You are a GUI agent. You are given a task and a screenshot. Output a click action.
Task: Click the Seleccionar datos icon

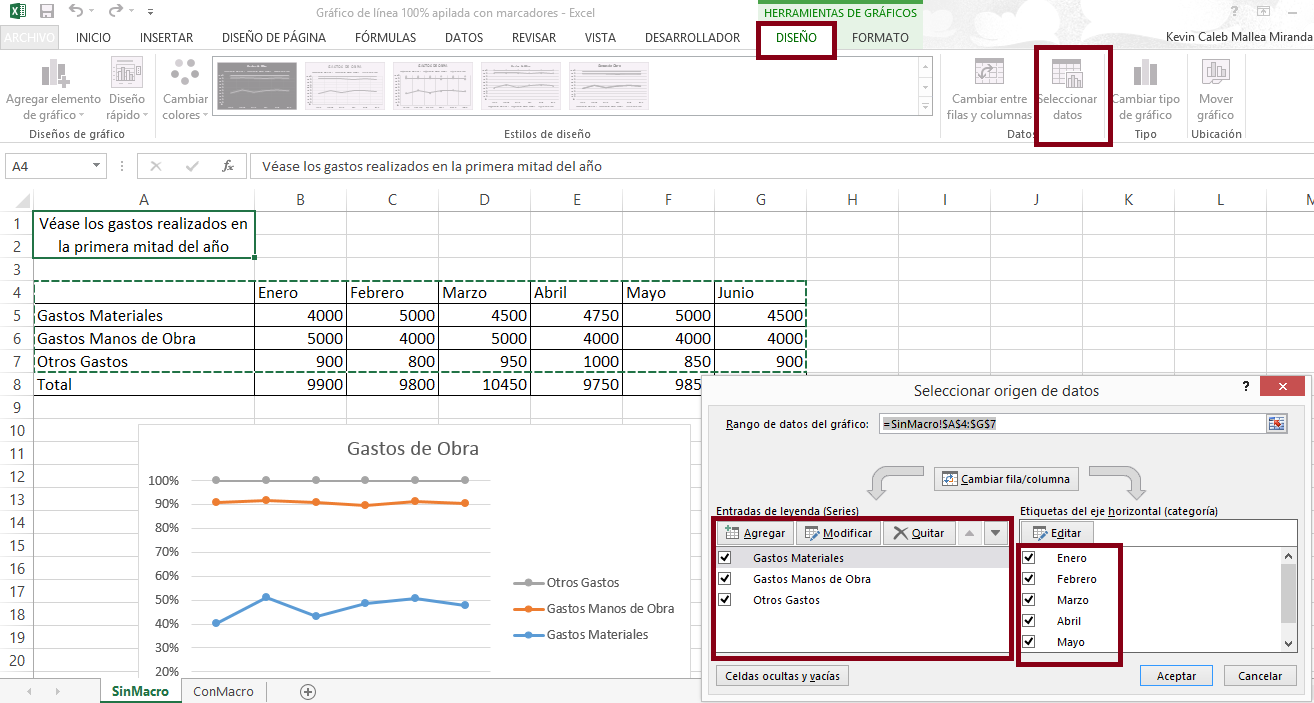tap(1067, 75)
